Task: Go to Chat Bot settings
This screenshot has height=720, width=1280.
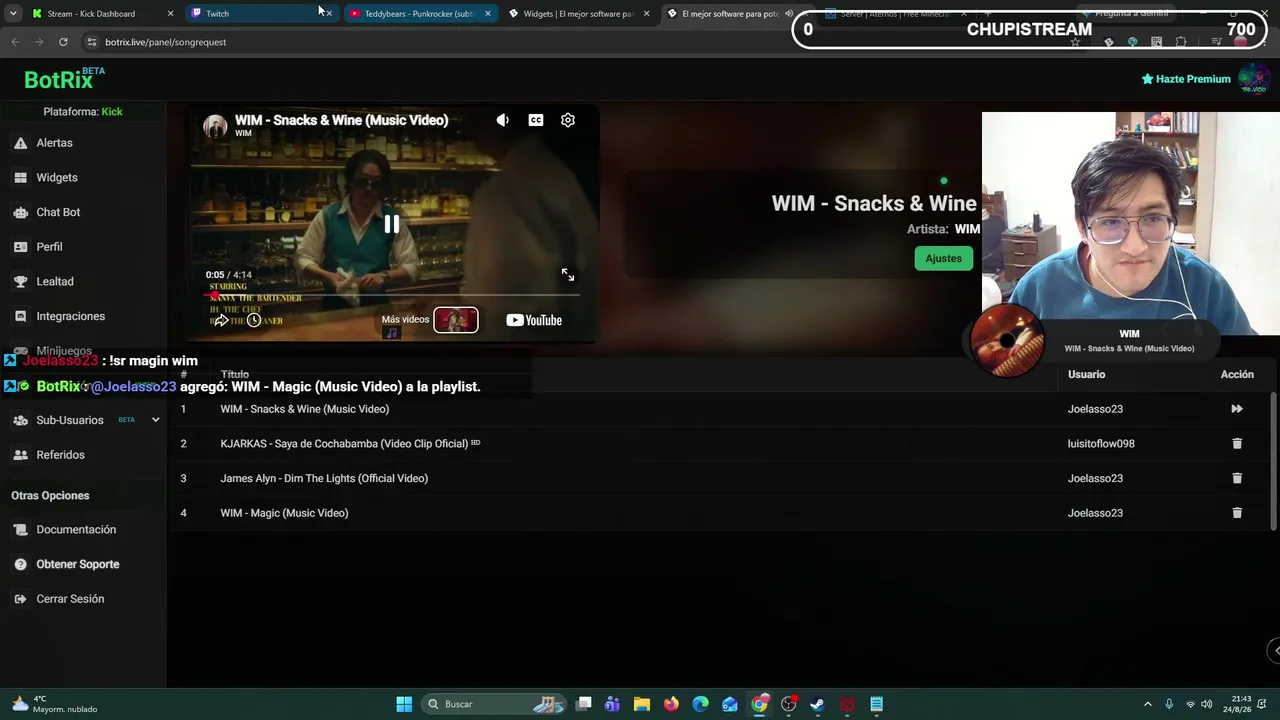Action: (x=58, y=212)
